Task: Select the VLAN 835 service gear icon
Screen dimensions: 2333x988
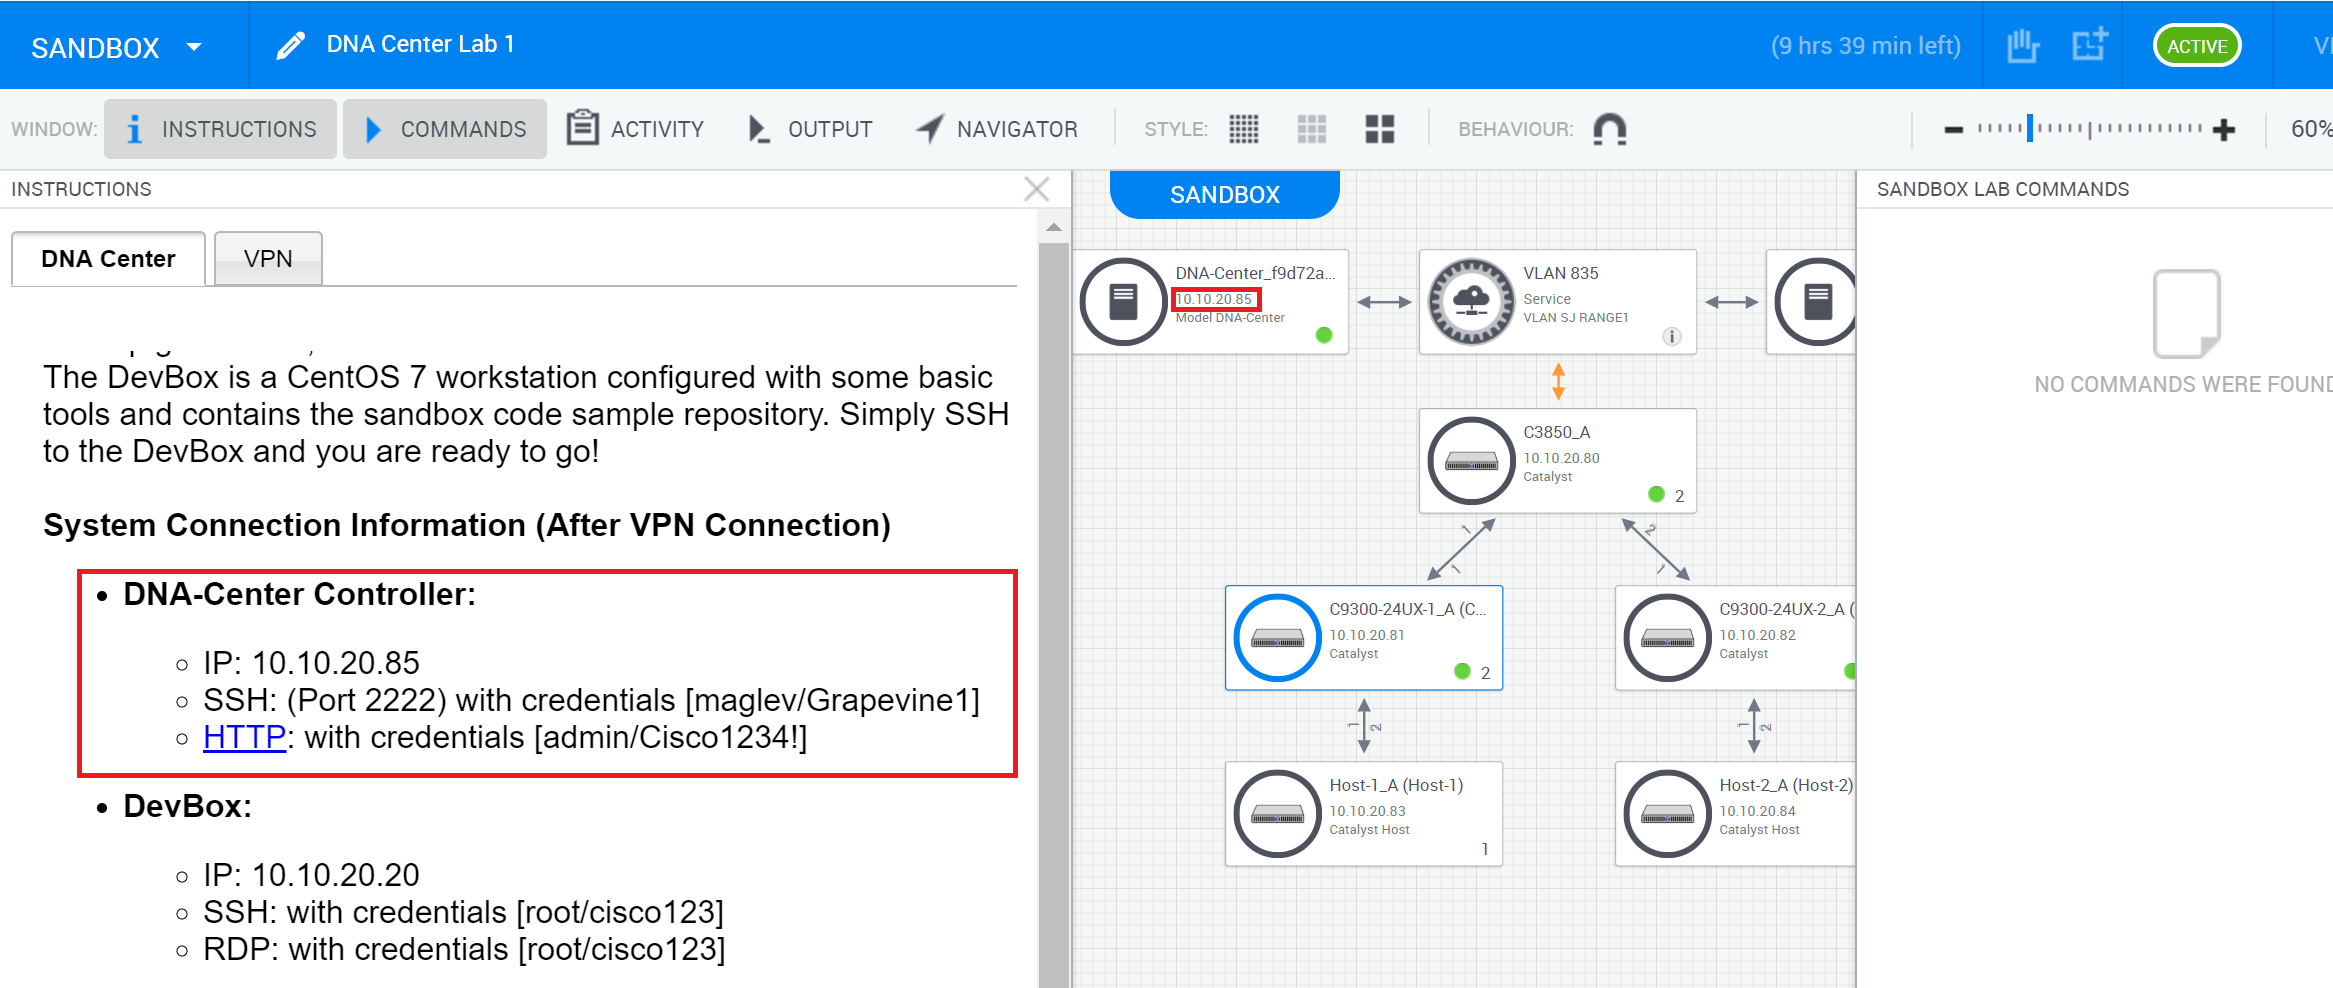Action: (x=1471, y=302)
